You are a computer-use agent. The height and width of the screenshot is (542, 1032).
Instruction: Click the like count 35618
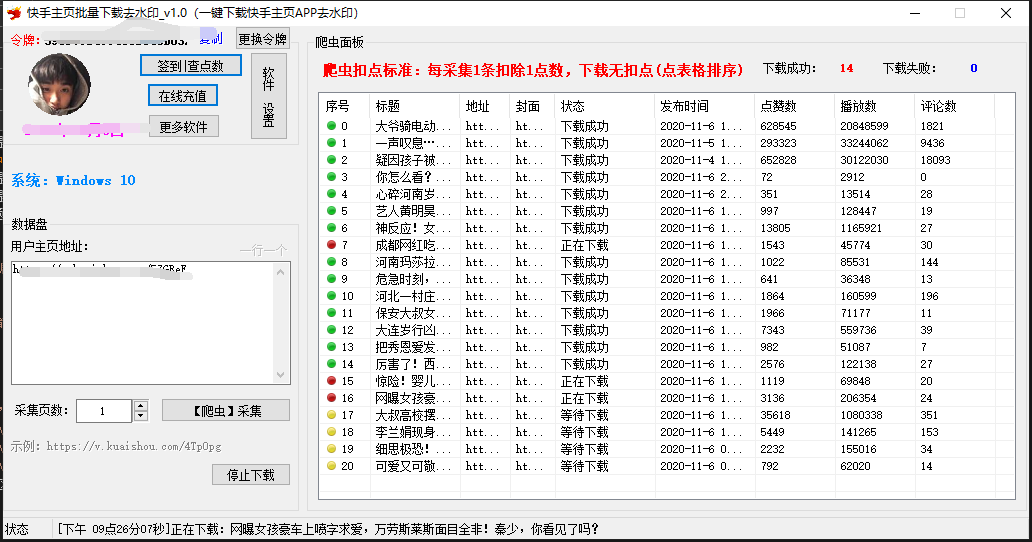tap(775, 415)
